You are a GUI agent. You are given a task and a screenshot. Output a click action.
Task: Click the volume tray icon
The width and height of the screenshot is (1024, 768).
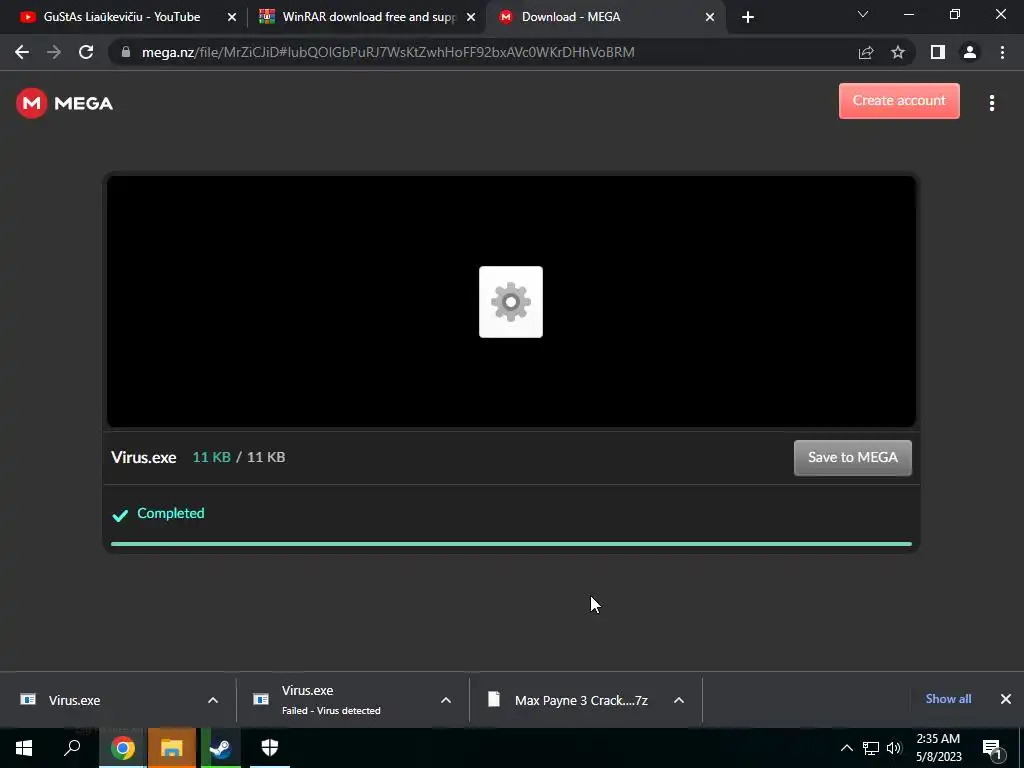tap(894, 748)
